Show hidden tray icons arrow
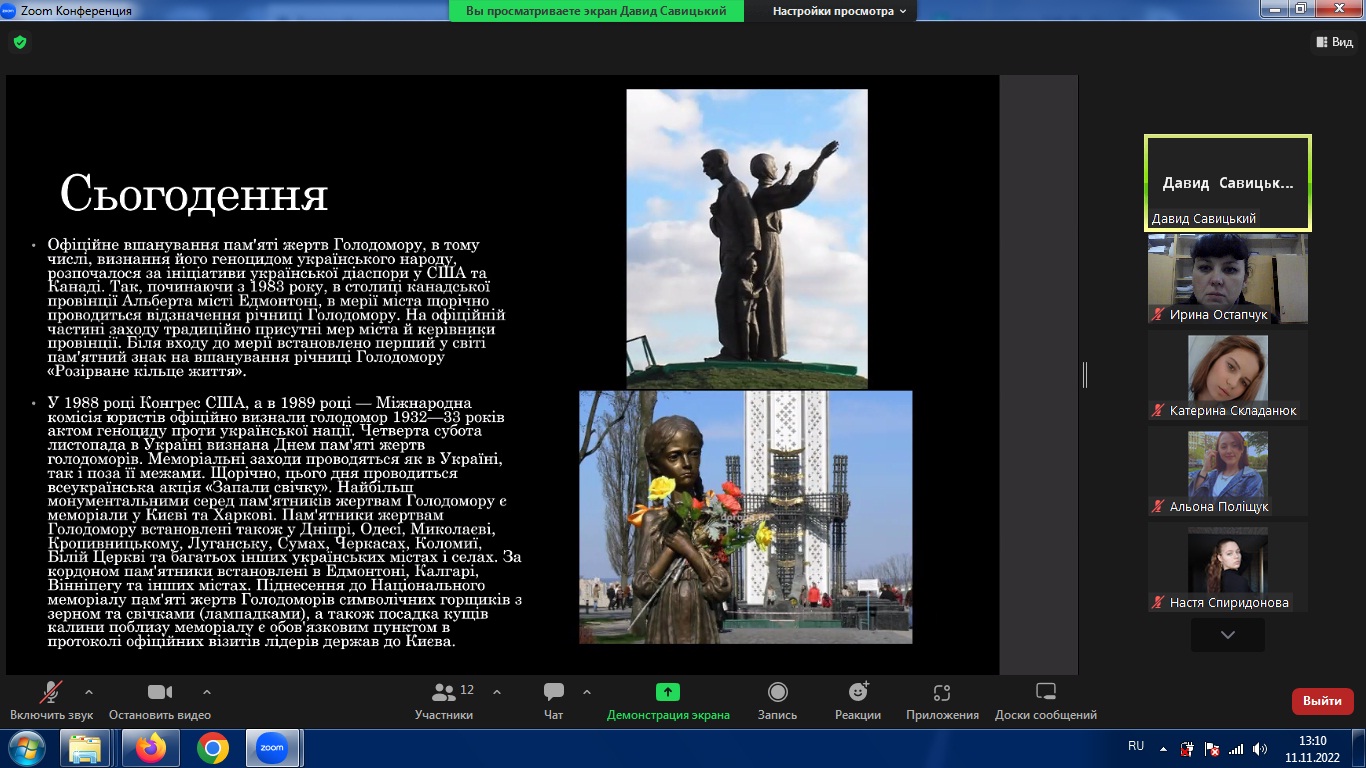The height and width of the screenshot is (768, 1366). pos(1162,748)
